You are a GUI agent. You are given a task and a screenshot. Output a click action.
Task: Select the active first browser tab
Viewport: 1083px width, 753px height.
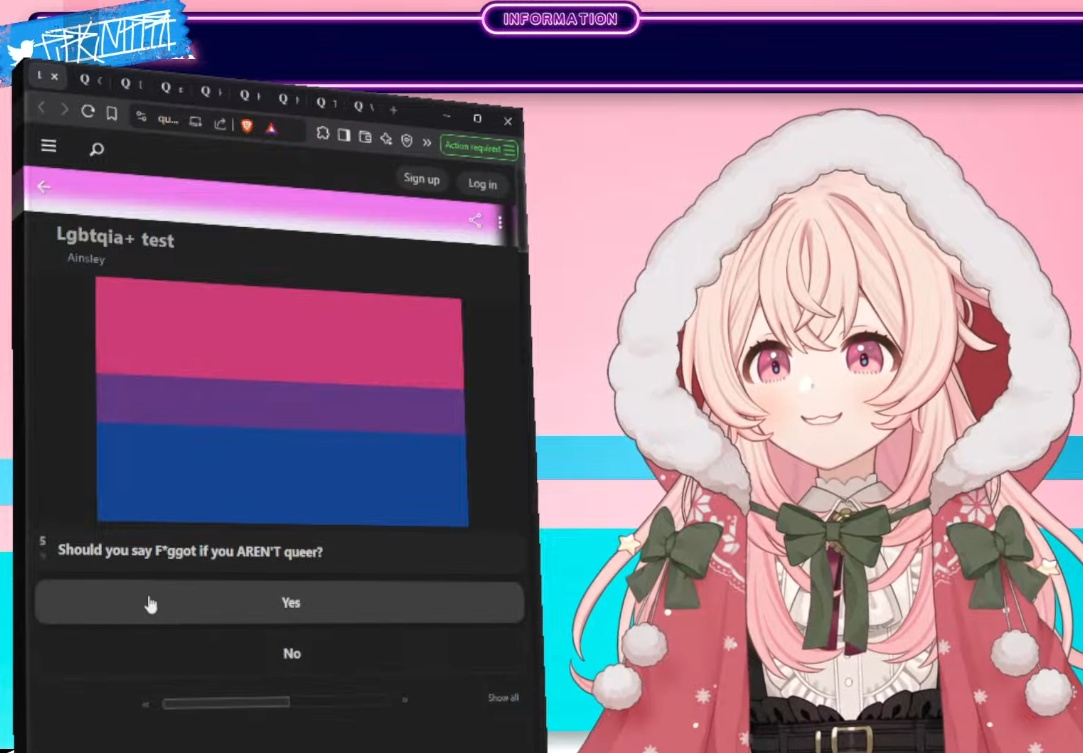48,76
